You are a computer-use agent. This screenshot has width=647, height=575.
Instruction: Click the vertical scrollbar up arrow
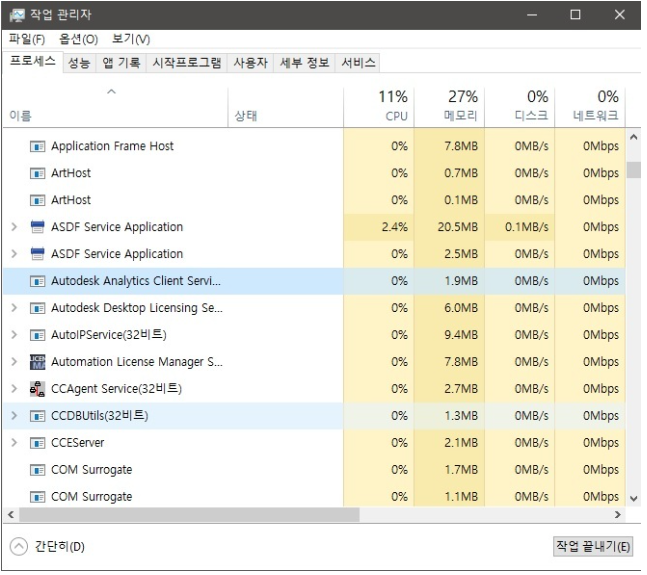[x=635, y=137]
